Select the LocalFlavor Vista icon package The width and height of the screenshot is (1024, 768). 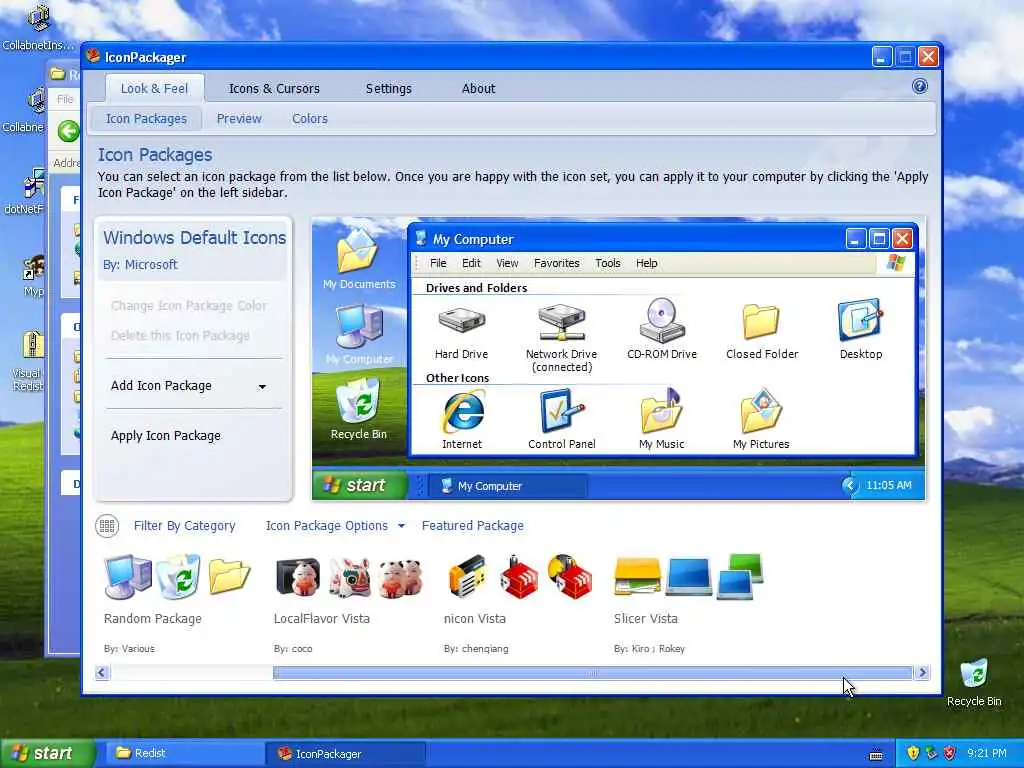coord(349,577)
